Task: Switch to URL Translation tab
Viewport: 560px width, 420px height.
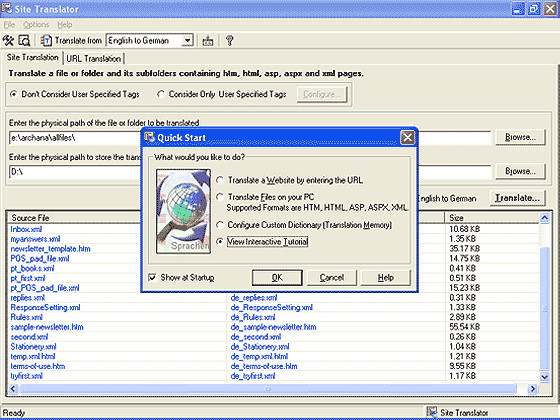Action: (94, 58)
